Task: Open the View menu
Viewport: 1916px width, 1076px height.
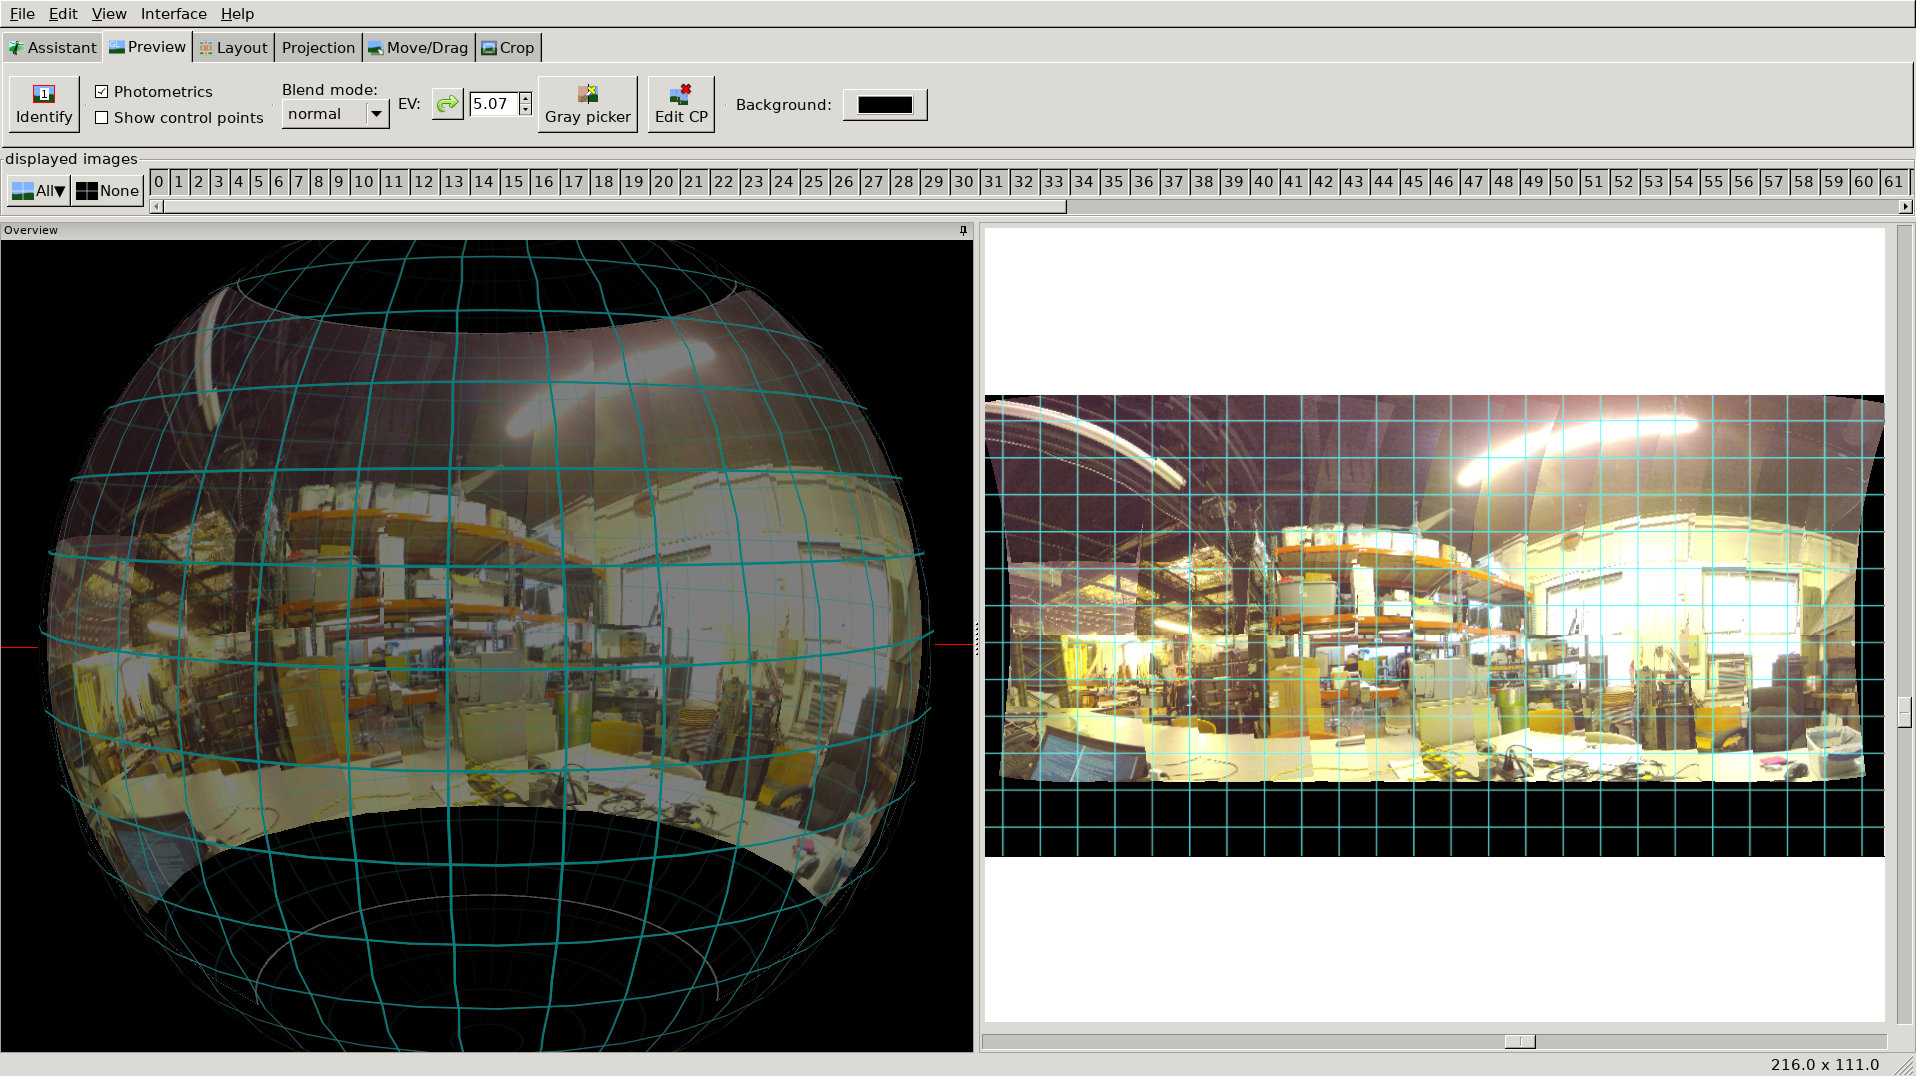Action: [x=109, y=14]
